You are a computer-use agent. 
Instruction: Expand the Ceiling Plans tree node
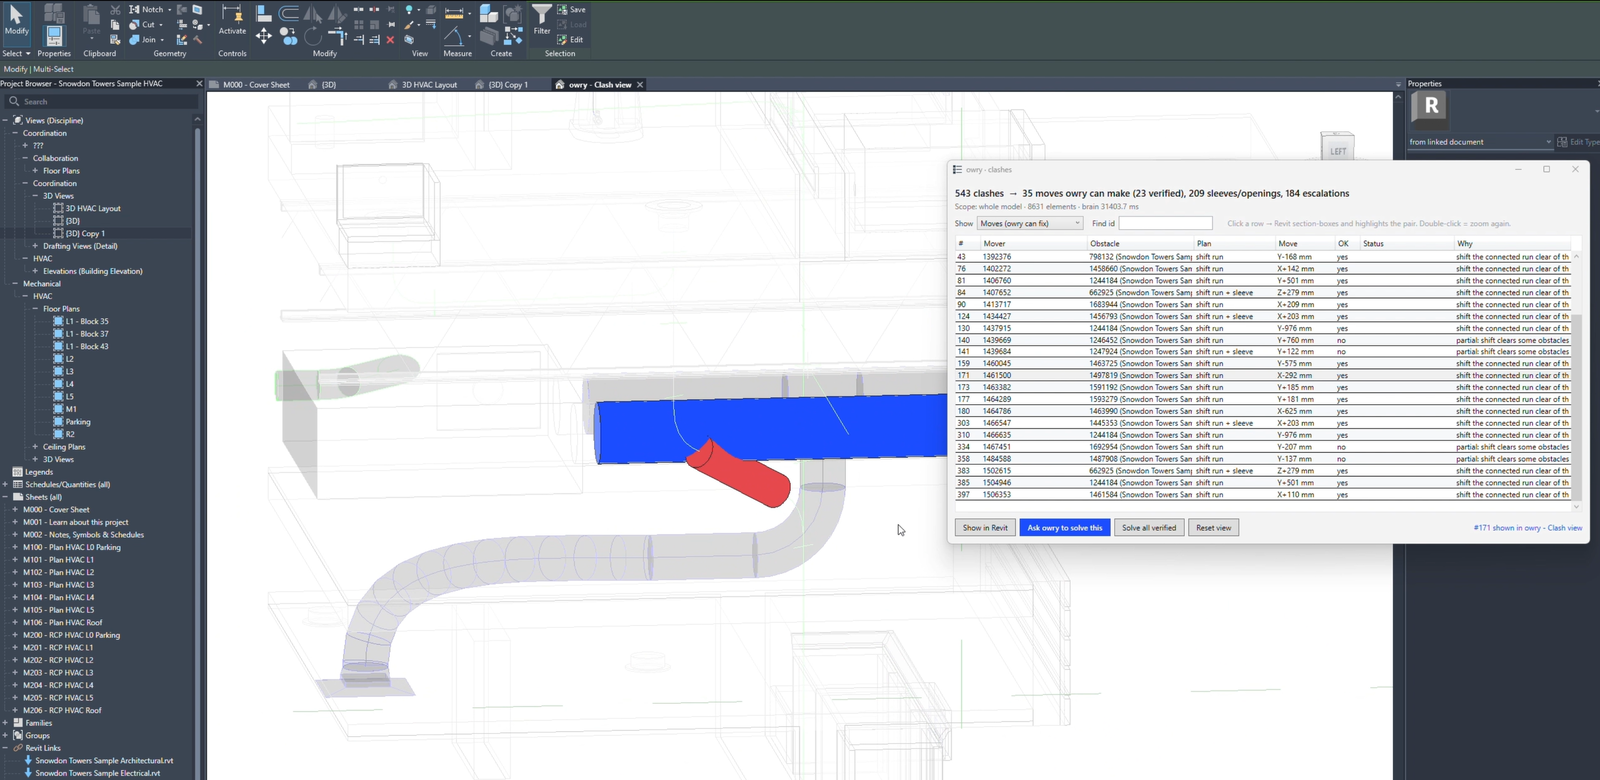coord(35,447)
